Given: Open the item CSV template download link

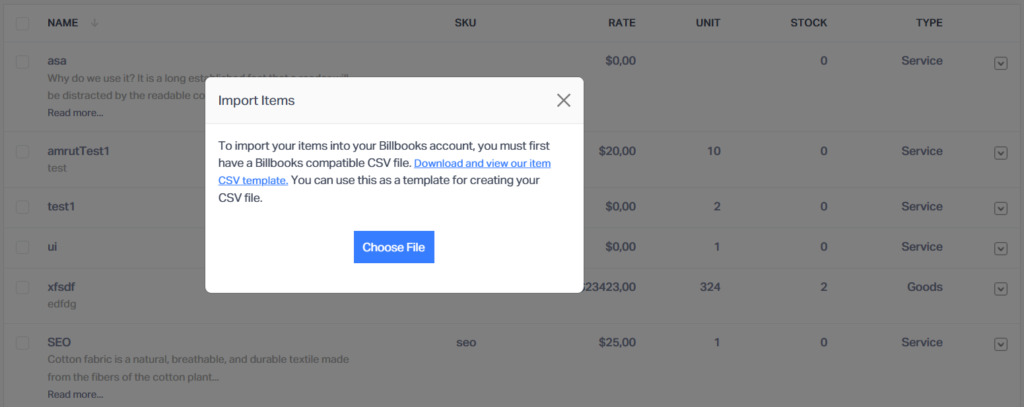Looking at the screenshot, I should coord(384,172).
